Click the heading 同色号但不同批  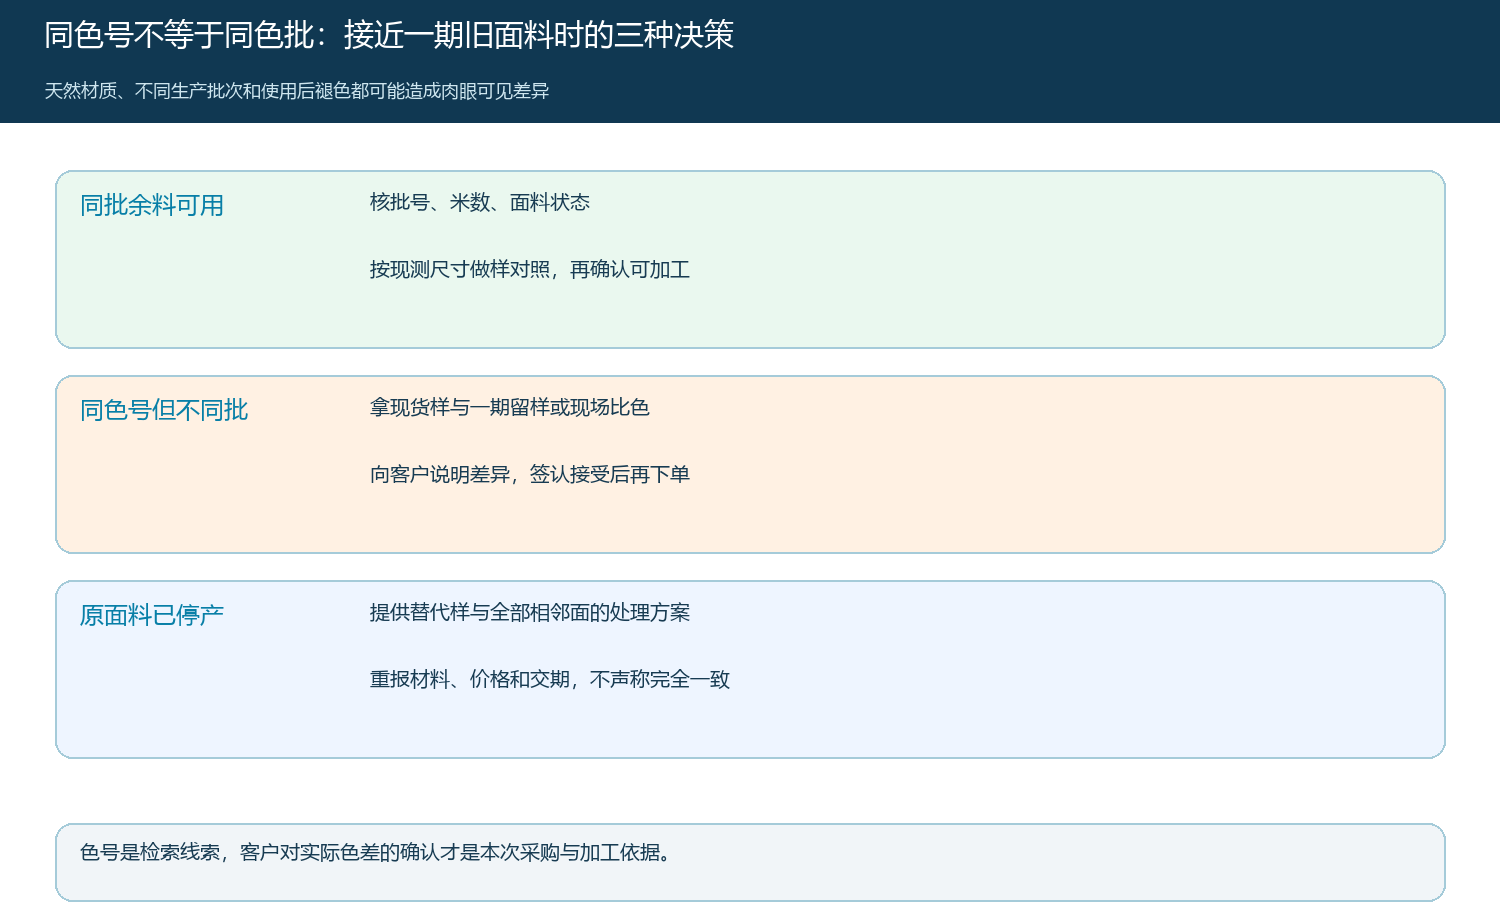coord(164,410)
